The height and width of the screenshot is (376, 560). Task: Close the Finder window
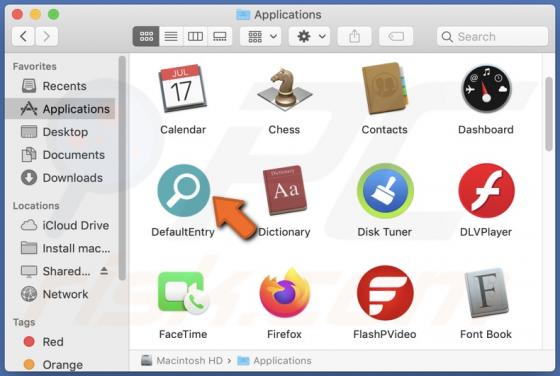click(17, 14)
